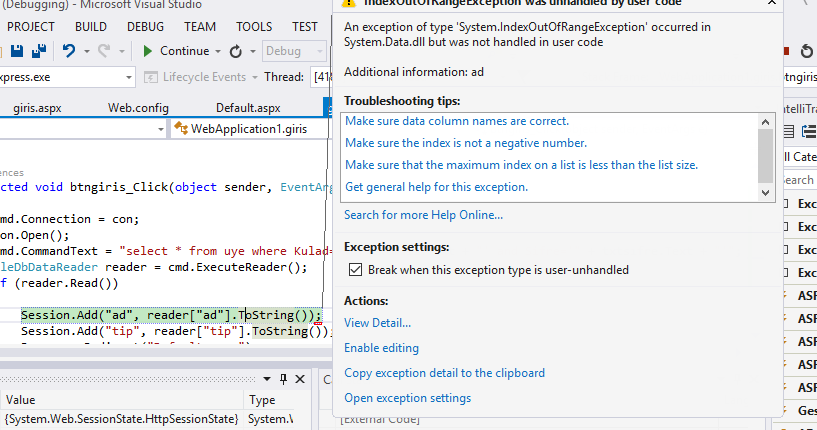Click the Save icon in the toolbar

pos(17,51)
